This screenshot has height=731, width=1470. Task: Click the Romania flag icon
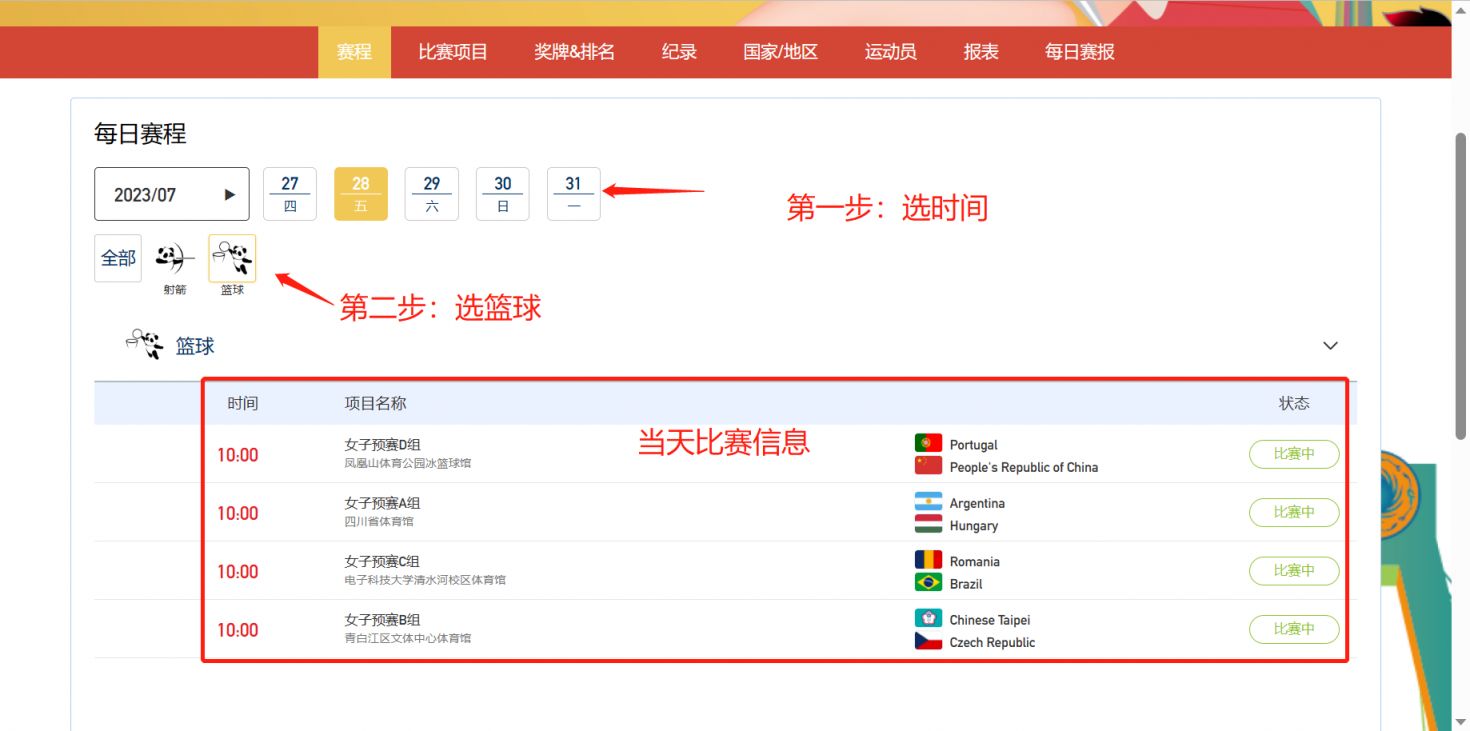tap(928, 560)
